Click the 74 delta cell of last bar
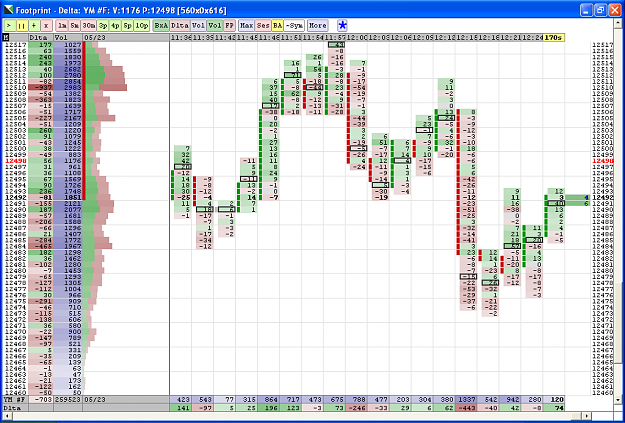Image resolution: width=625 pixels, height=423 pixels. coord(553,407)
